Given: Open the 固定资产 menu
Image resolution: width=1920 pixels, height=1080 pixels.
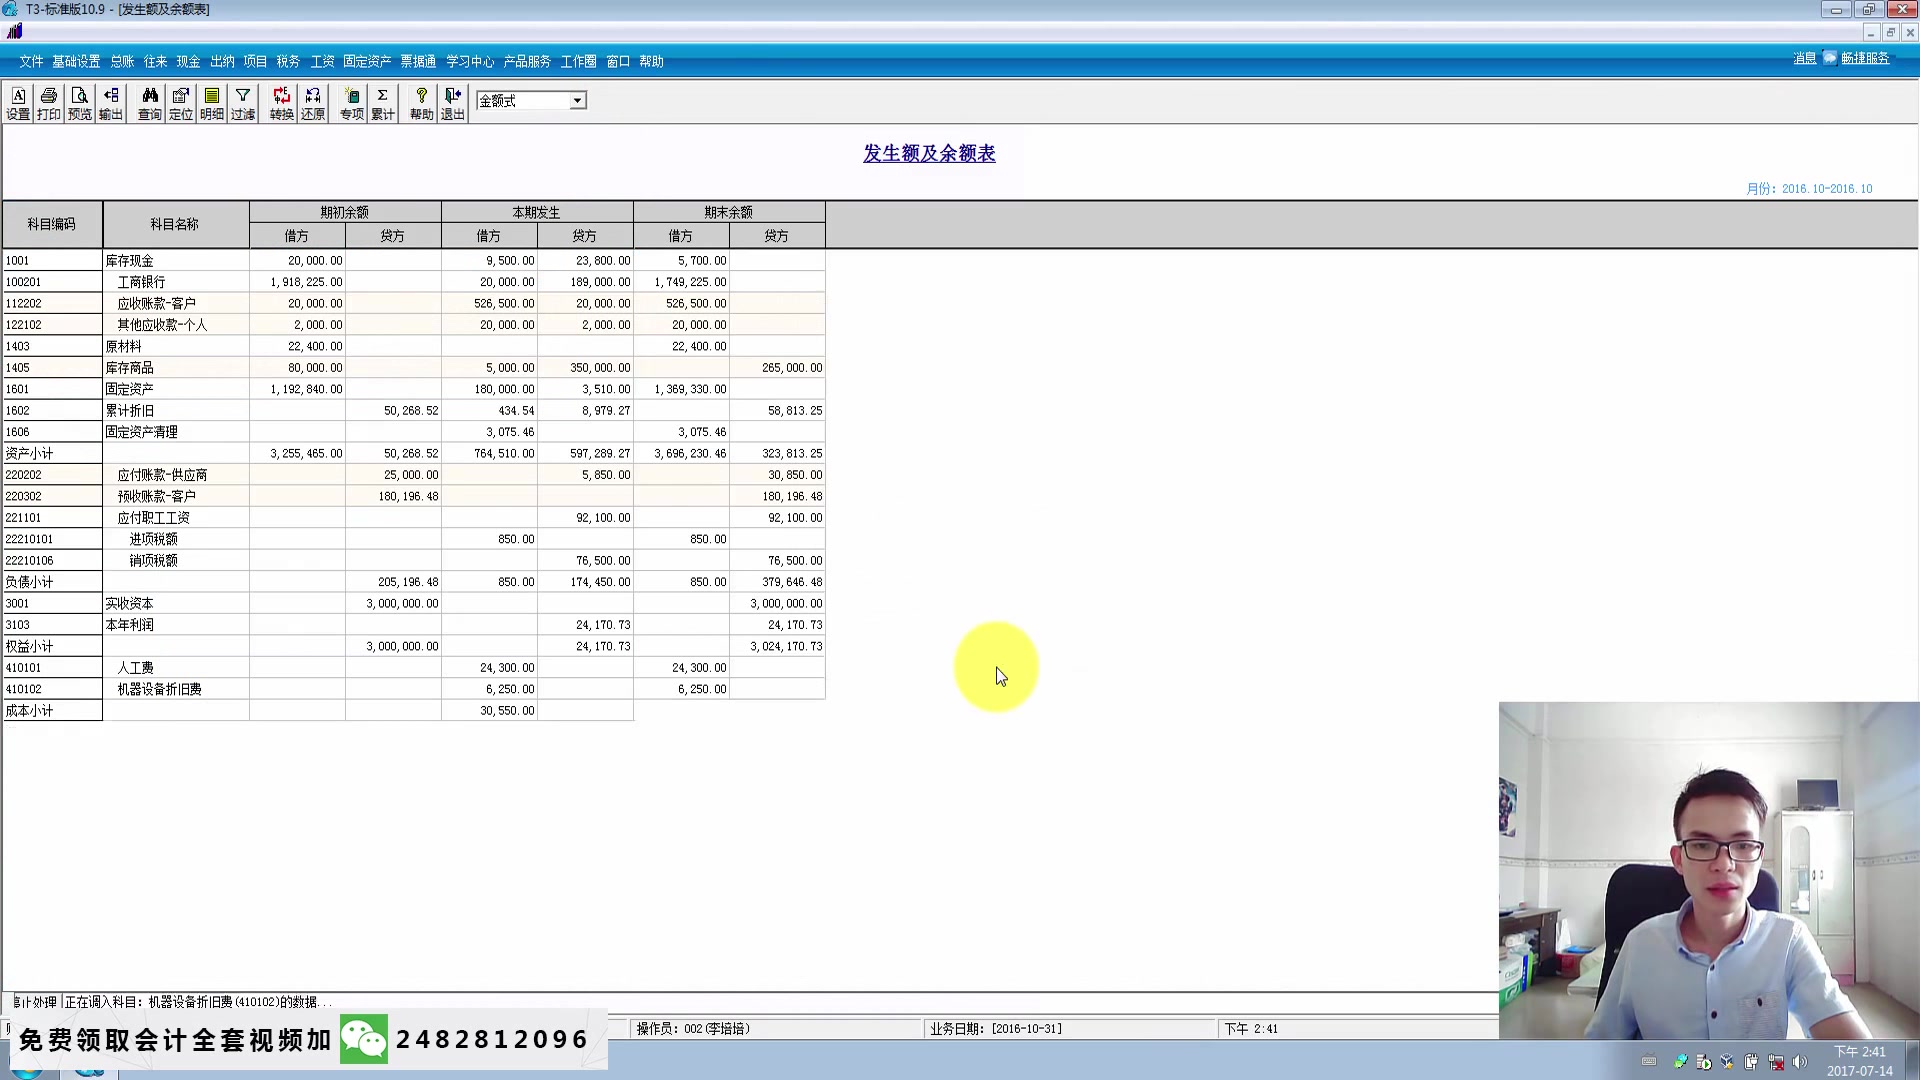Looking at the screenshot, I should 367,62.
